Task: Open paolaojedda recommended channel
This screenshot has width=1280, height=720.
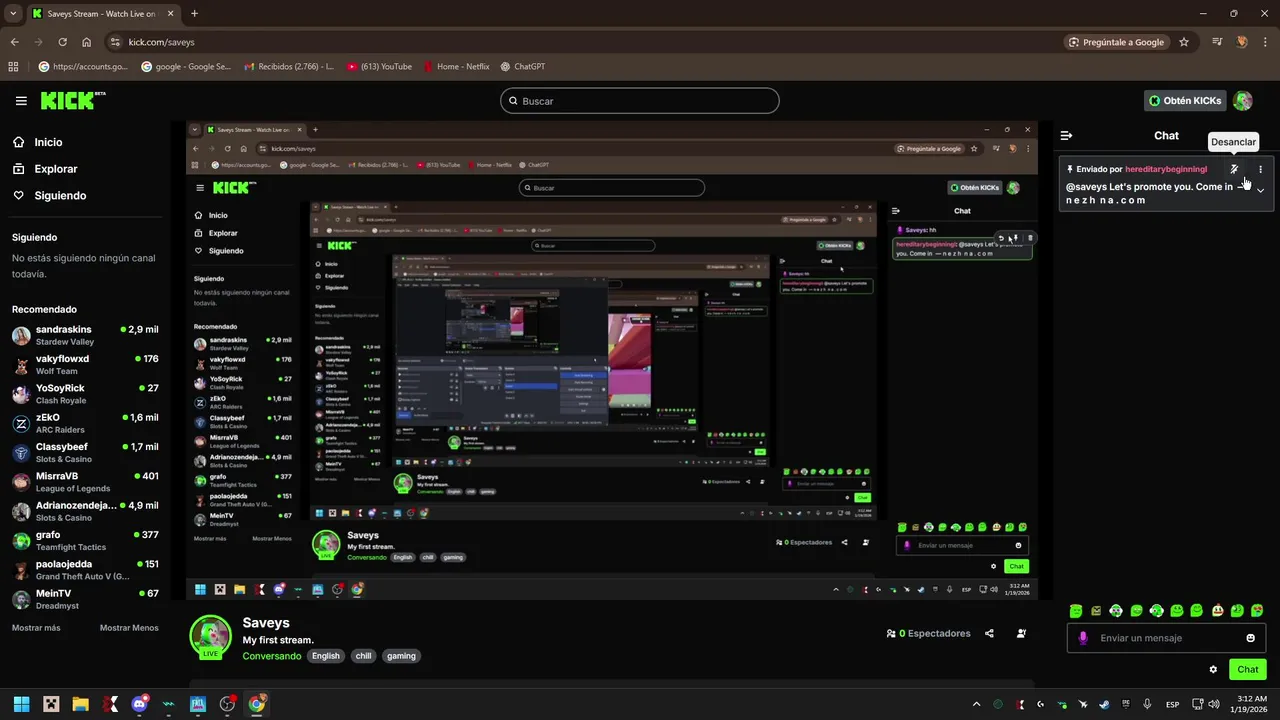Action: pos(85,570)
